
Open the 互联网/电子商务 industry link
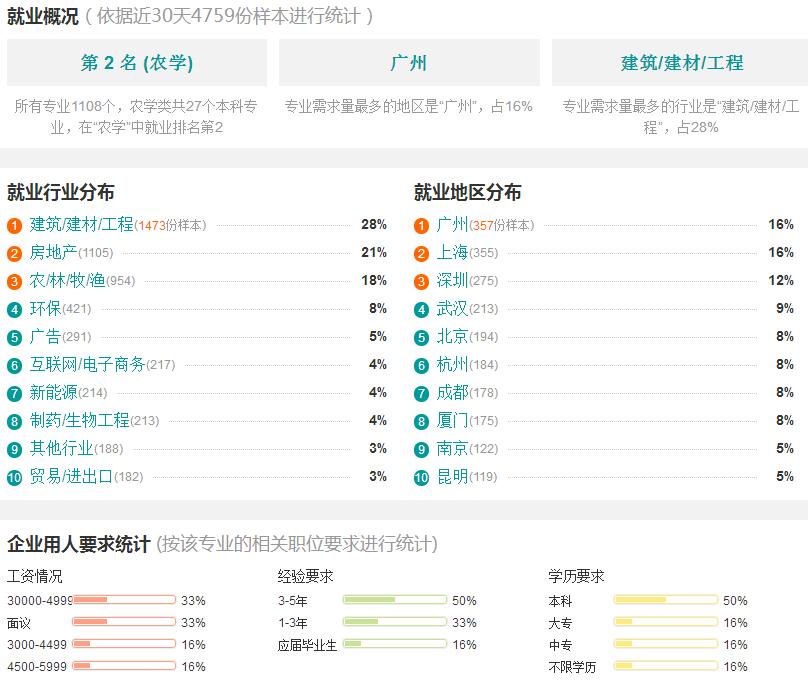87,364
